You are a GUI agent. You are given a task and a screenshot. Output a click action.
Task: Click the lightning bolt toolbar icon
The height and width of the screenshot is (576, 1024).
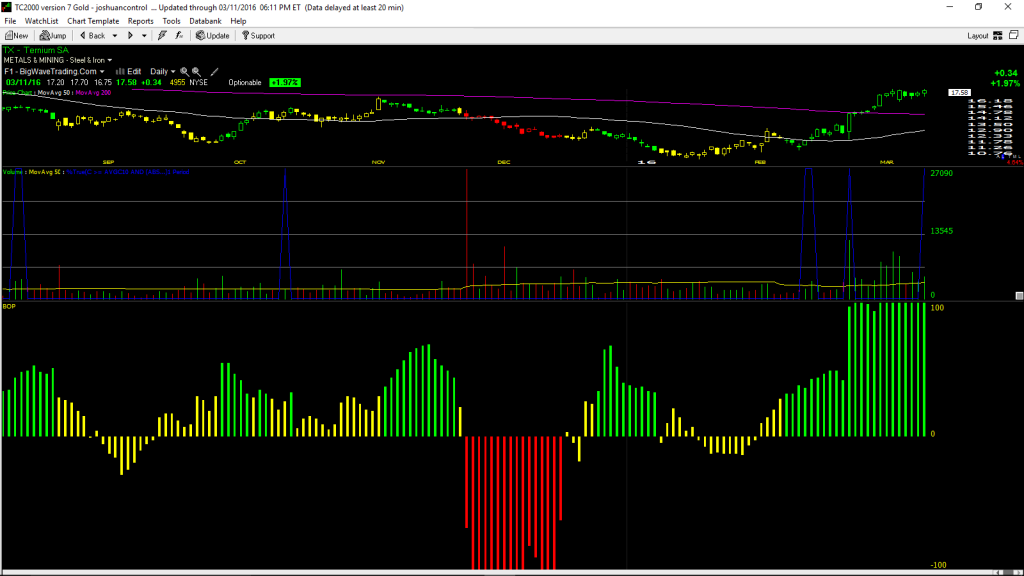(162, 36)
